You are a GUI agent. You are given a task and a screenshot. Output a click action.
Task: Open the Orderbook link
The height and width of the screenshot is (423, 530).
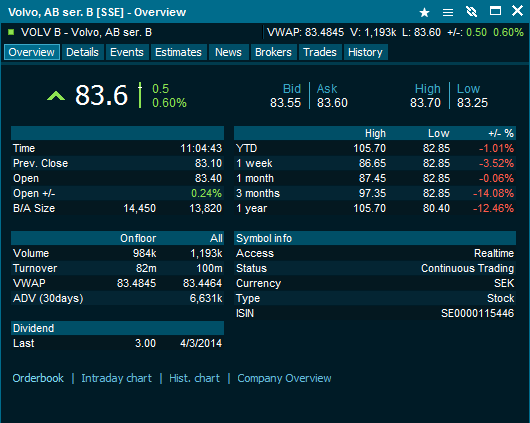[x=38, y=378]
